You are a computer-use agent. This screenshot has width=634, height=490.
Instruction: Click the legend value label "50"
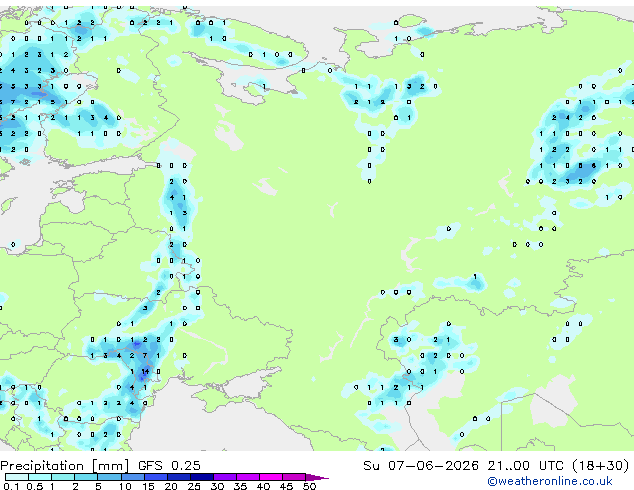click(309, 486)
